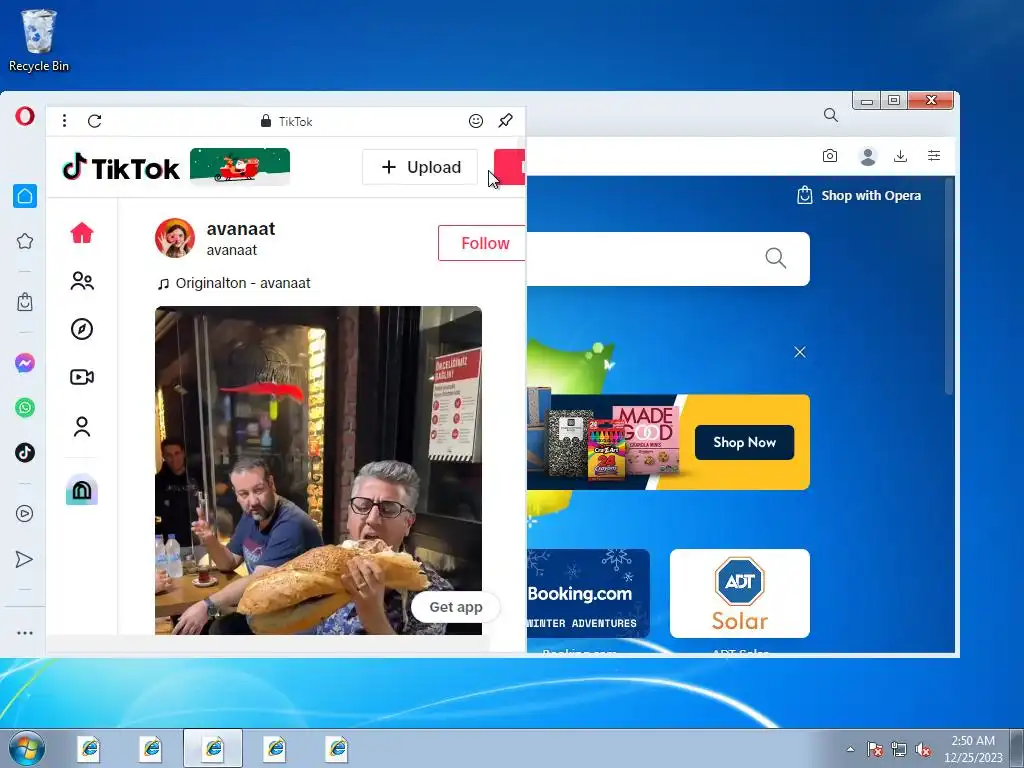Click the Opera tab search magnifier
1024x768 pixels.
(831, 115)
